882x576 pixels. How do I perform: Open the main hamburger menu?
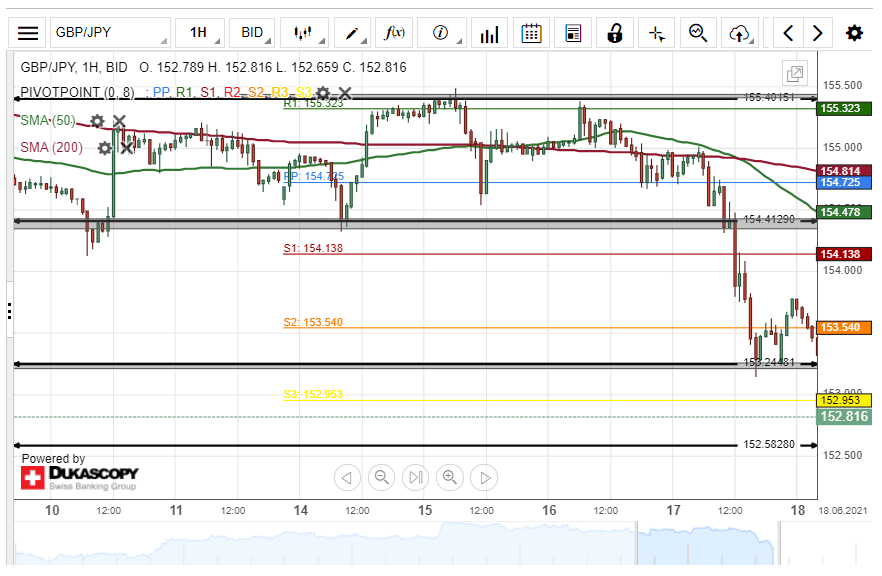pos(29,33)
